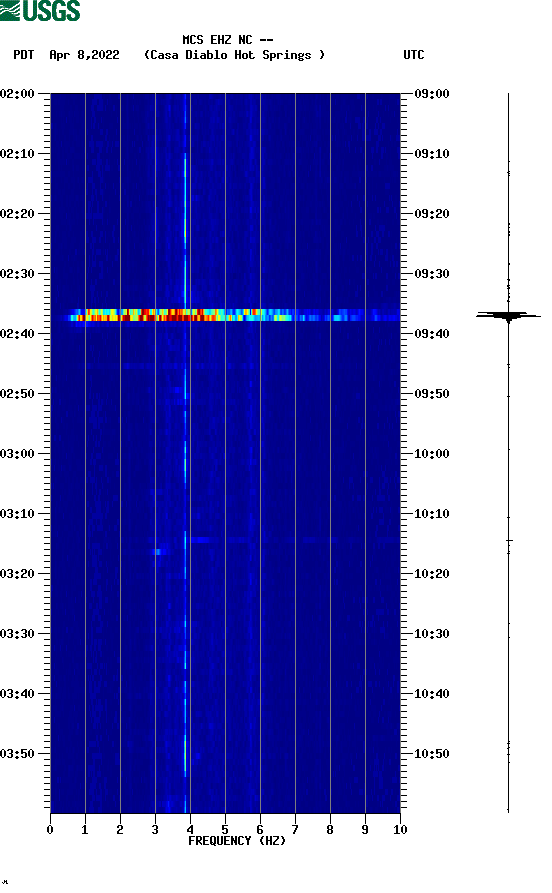
Task: Click the 4 Hz frequency tick label
Action: (190, 829)
